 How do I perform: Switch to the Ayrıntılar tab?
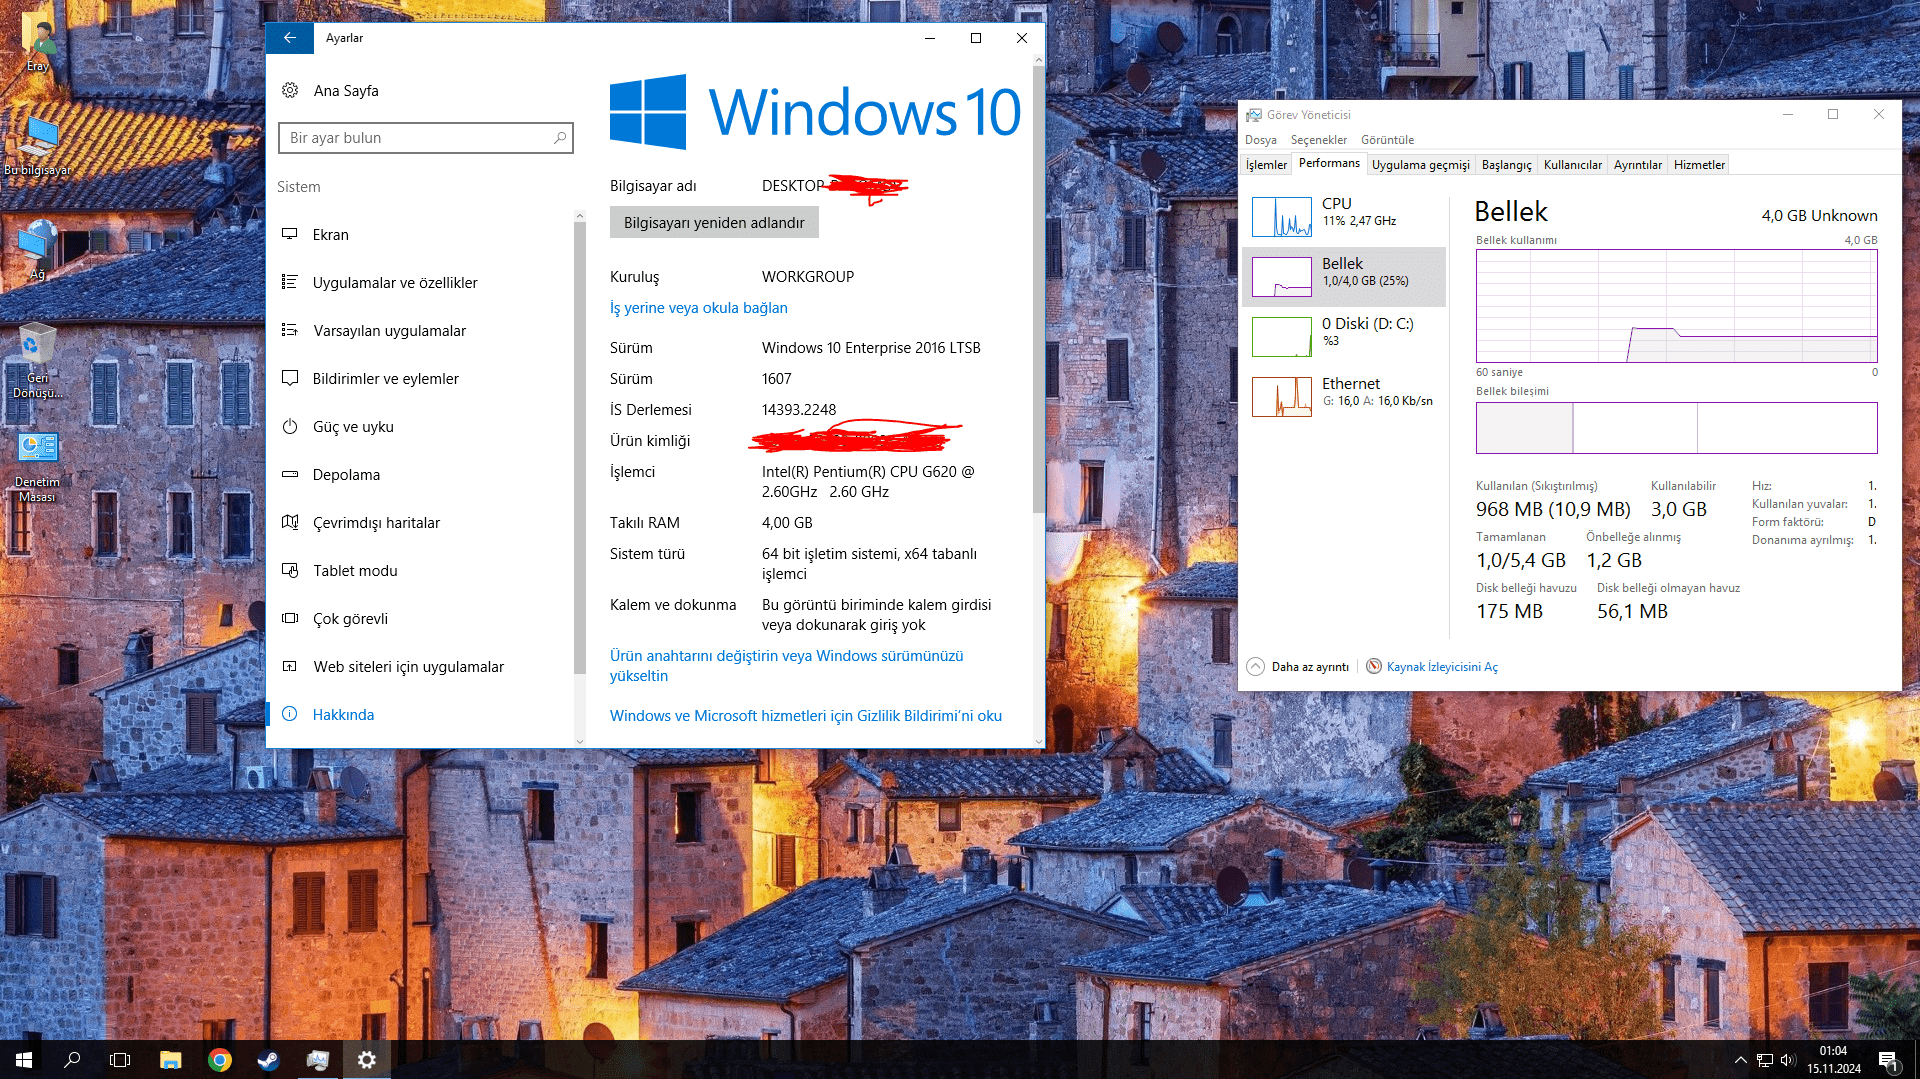click(1637, 165)
